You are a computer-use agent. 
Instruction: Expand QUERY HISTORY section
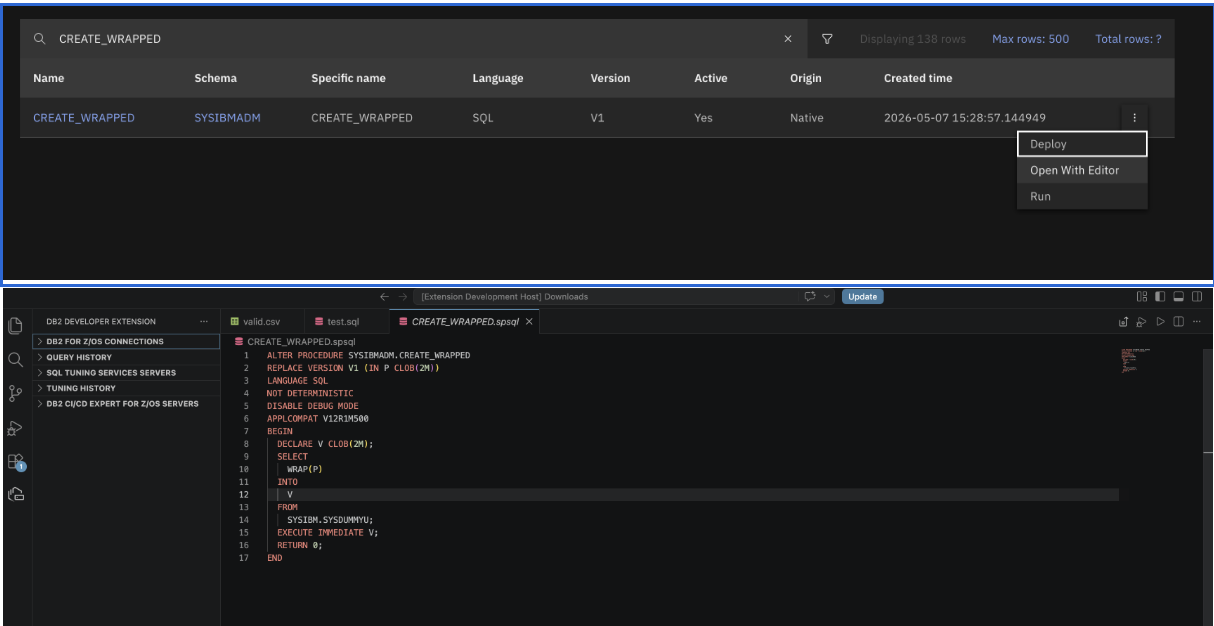coord(126,357)
